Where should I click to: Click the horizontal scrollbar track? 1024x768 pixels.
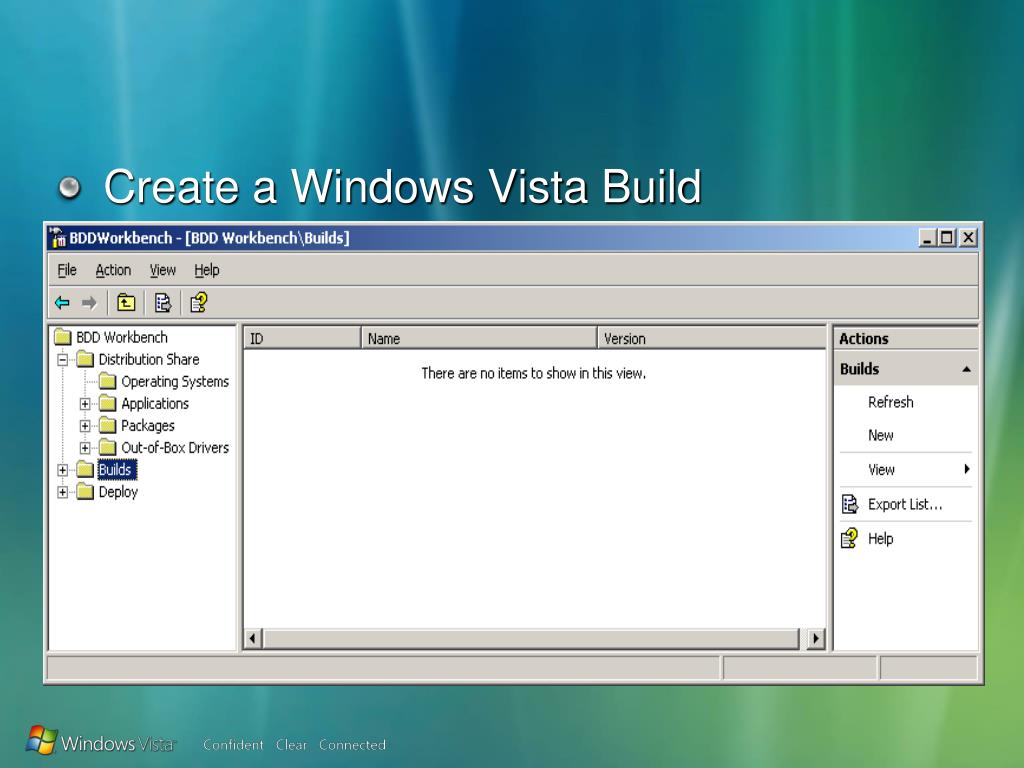(531, 638)
